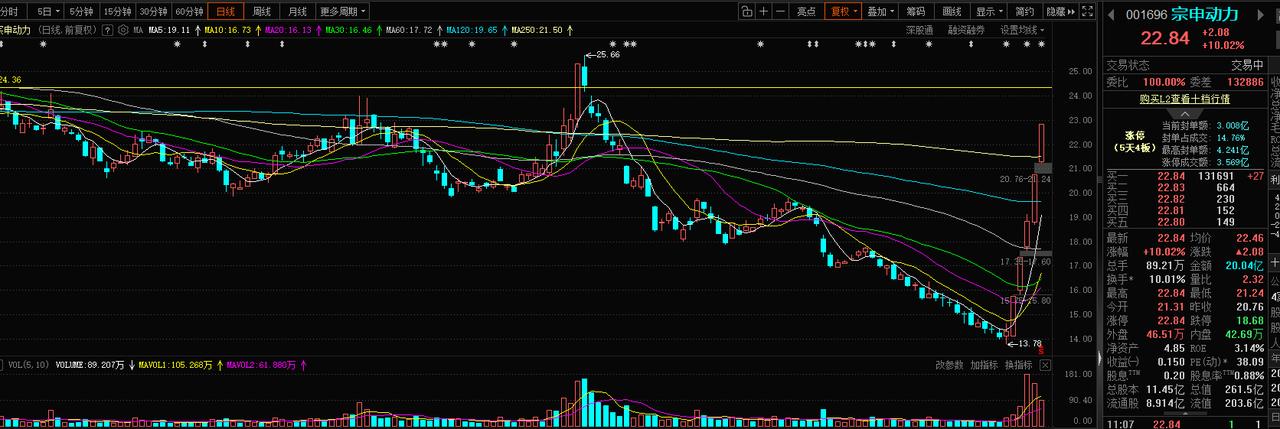Click the 融资融券 label

(965, 30)
